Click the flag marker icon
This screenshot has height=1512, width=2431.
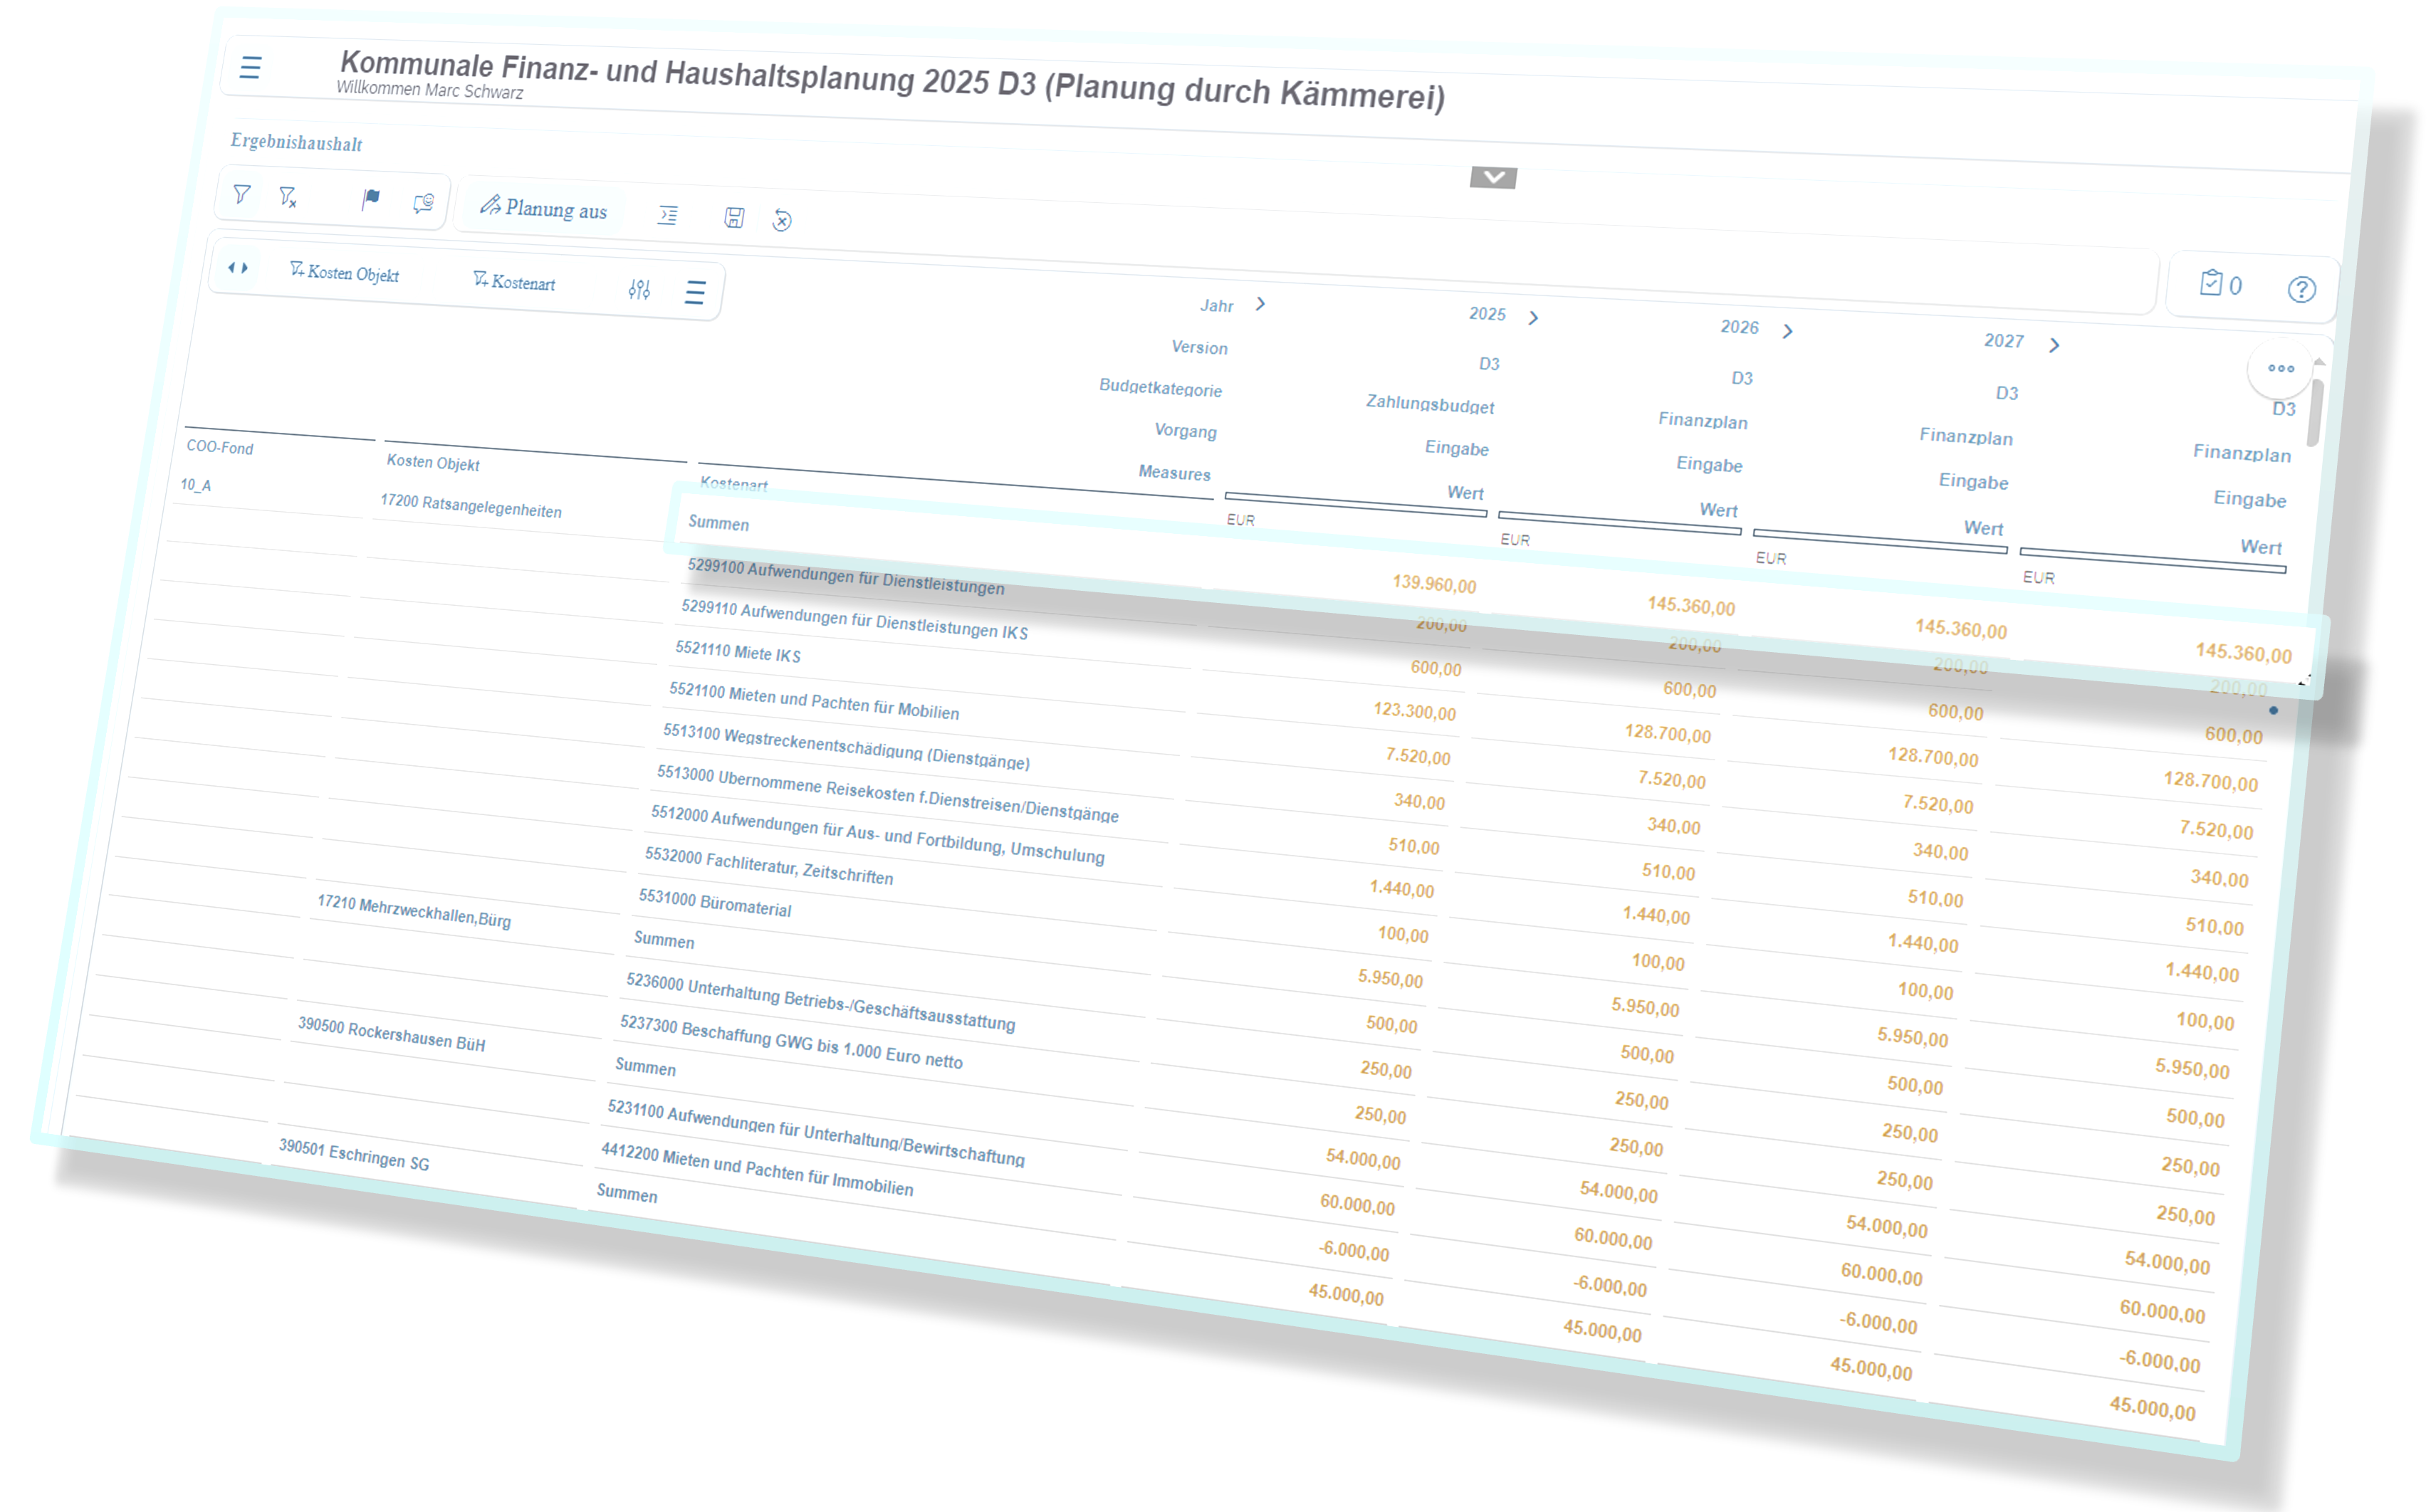pyautogui.click(x=371, y=199)
